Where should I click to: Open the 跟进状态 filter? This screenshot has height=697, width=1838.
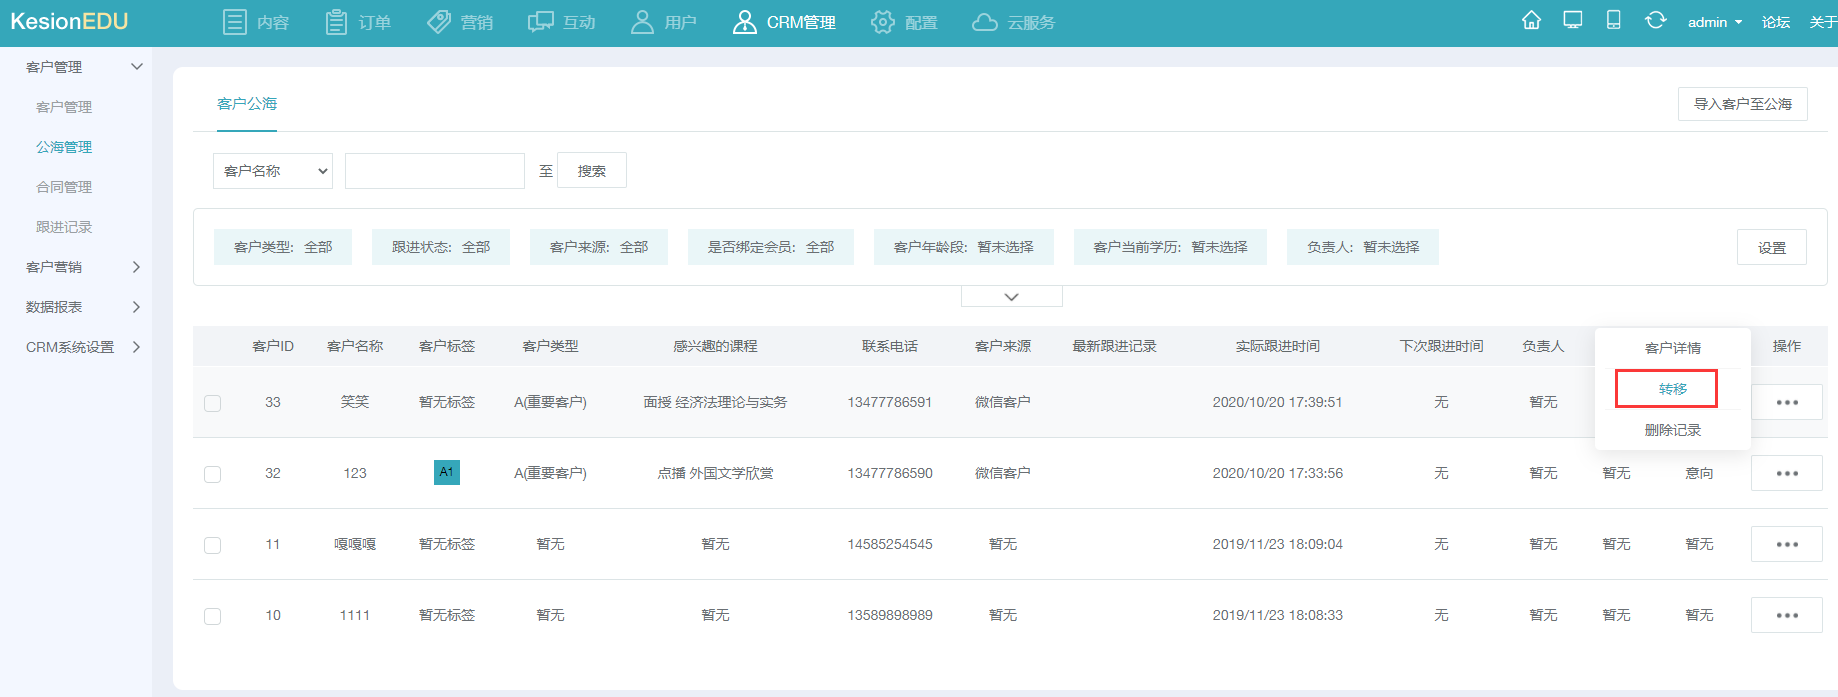tap(441, 247)
